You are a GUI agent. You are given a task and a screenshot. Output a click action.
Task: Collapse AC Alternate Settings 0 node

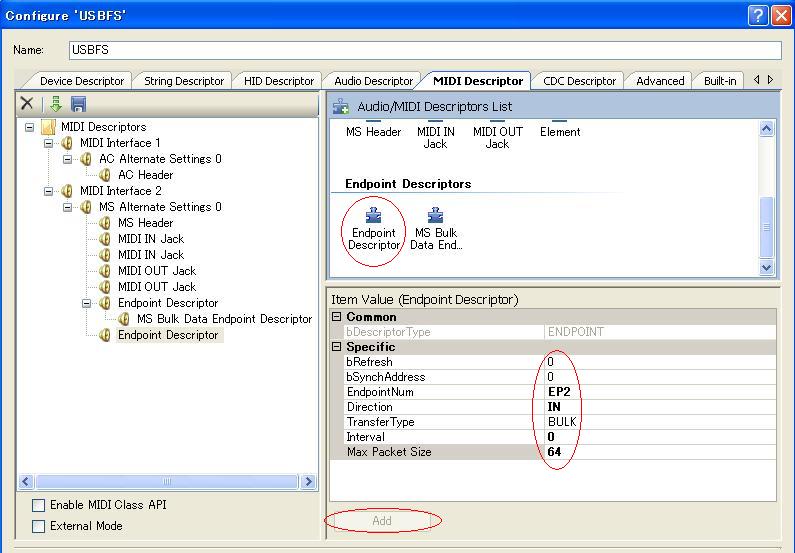point(67,159)
